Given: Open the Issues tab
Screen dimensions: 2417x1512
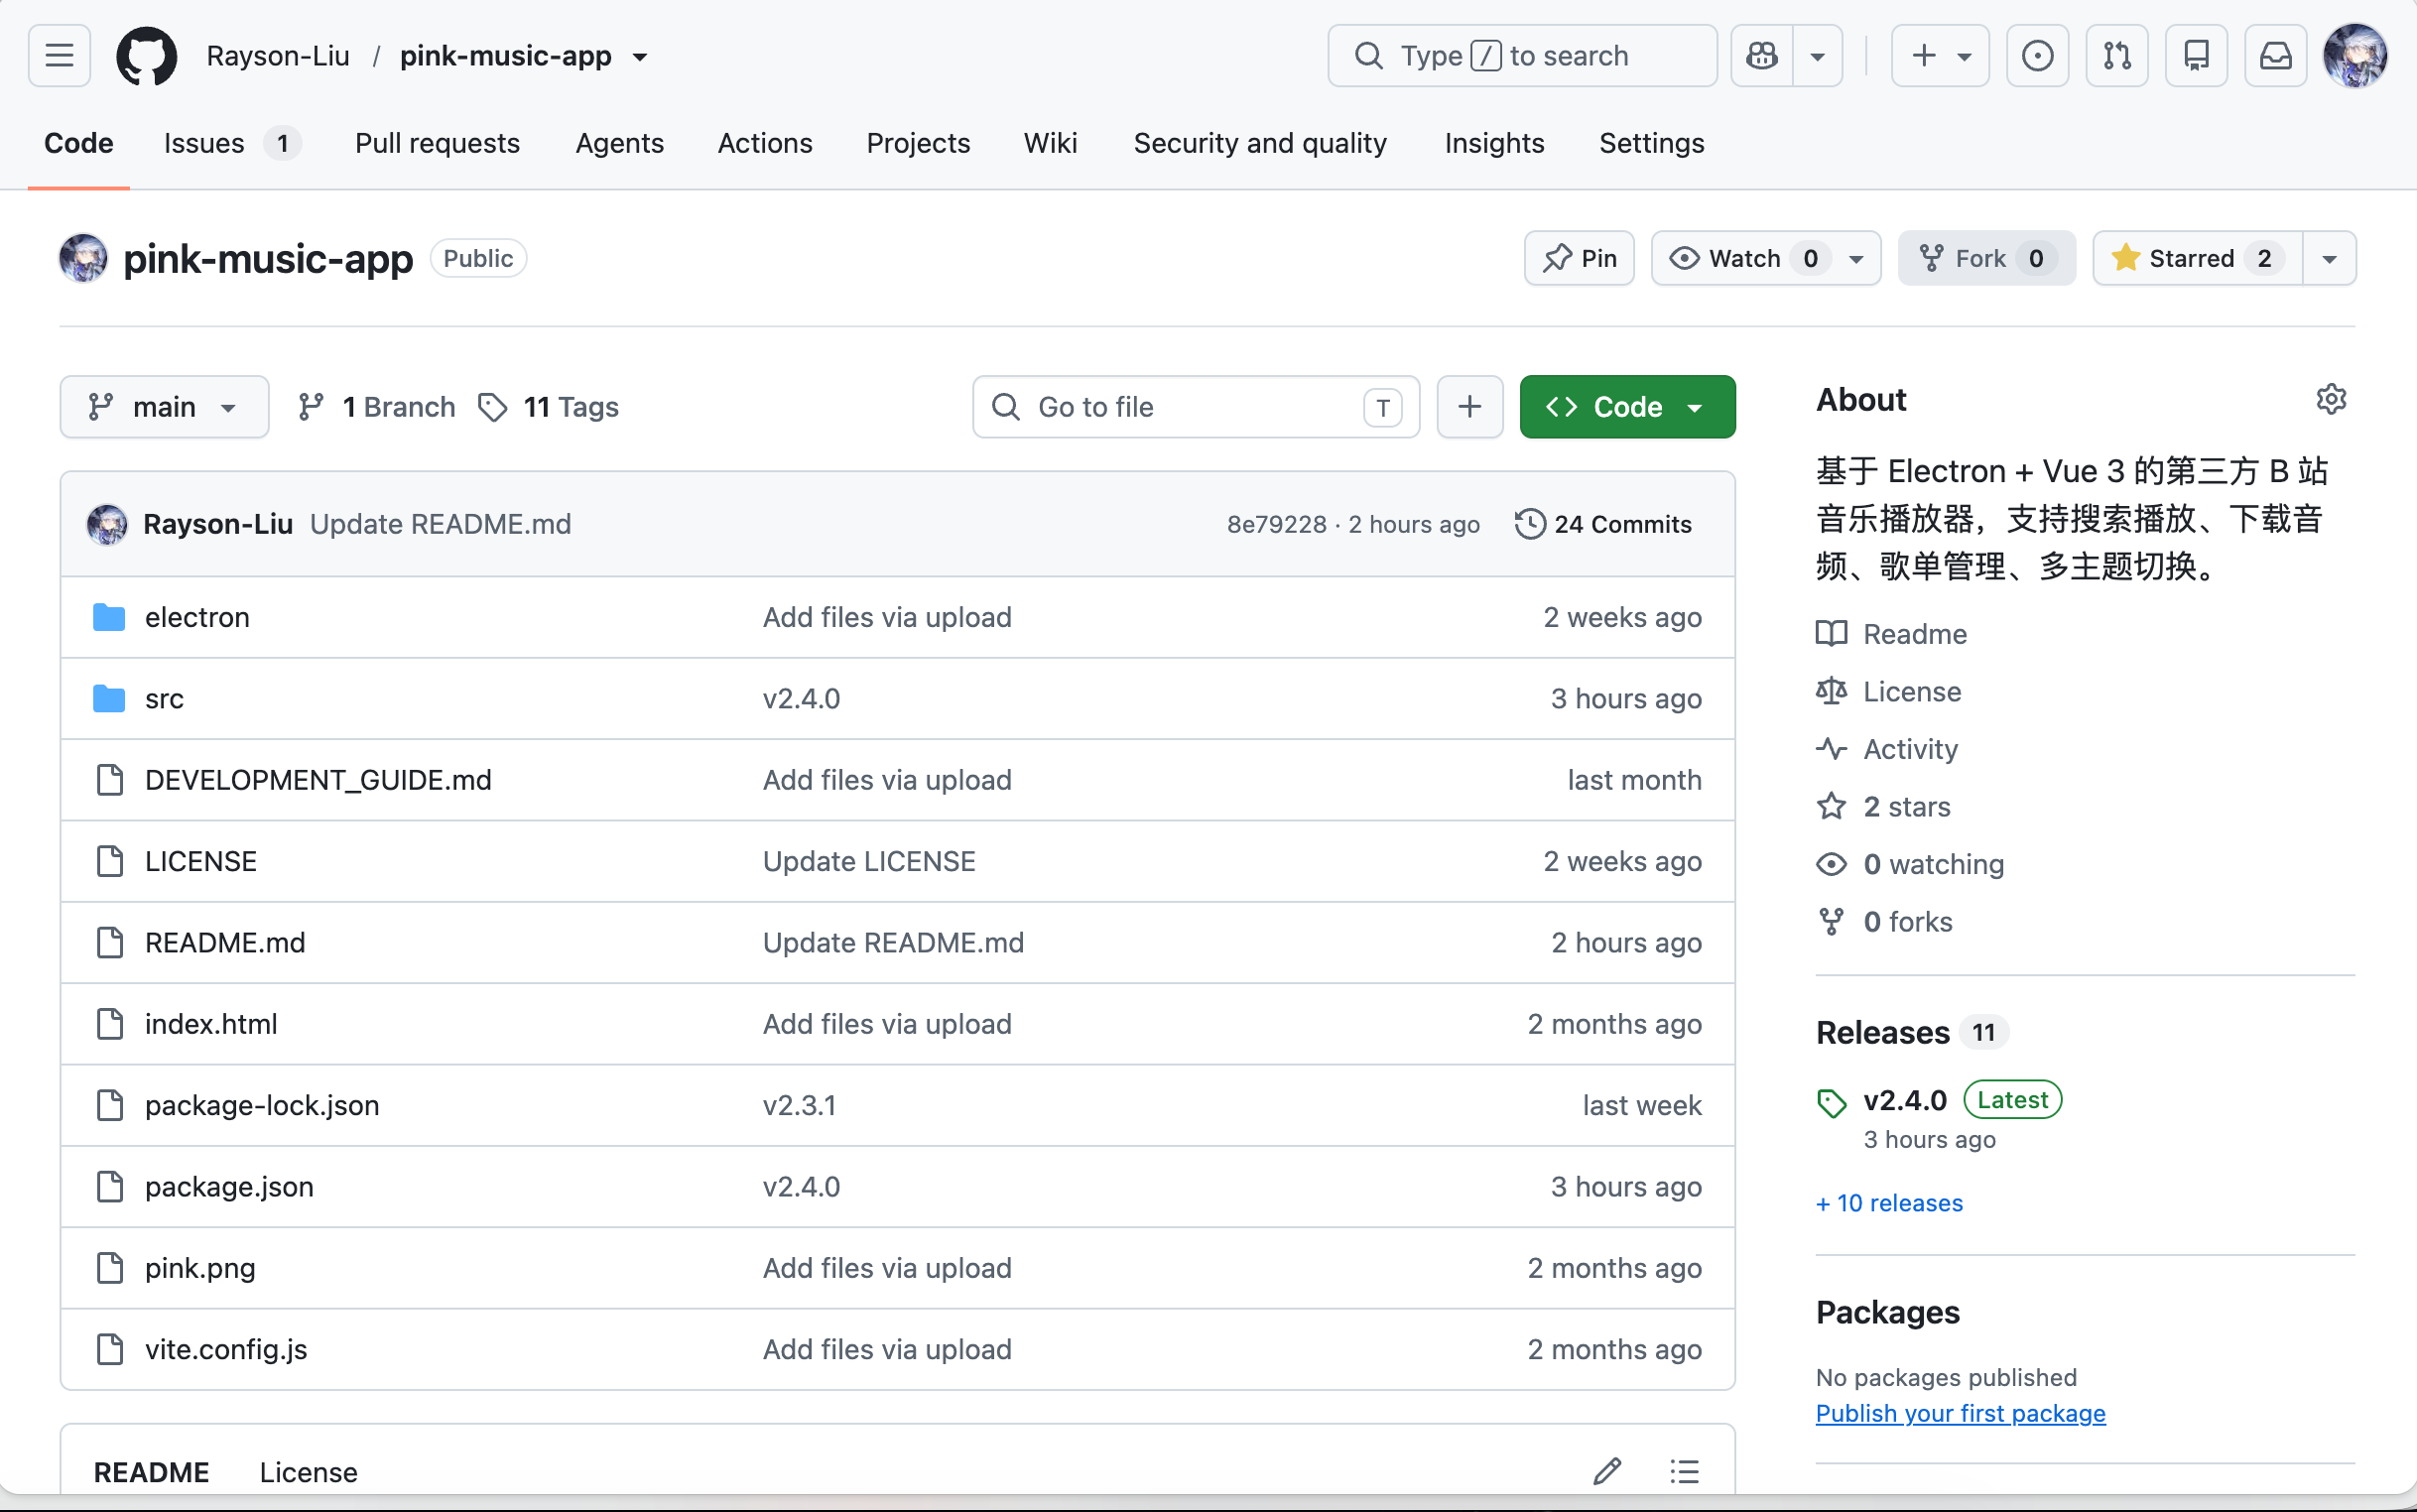Looking at the screenshot, I should pyautogui.click(x=231, y=143).
